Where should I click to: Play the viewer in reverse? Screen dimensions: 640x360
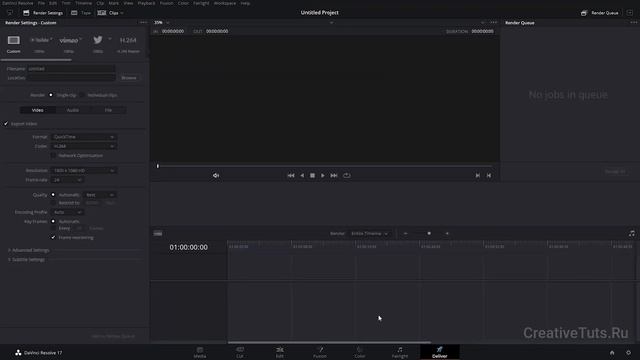click(302, 176)
